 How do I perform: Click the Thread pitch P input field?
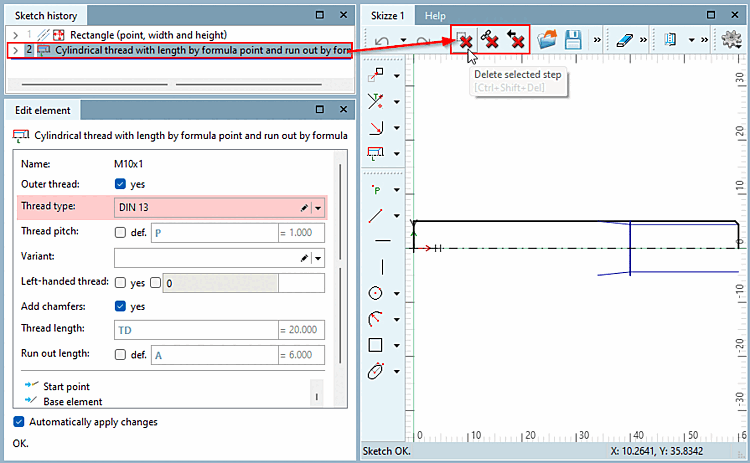point(215,233)
